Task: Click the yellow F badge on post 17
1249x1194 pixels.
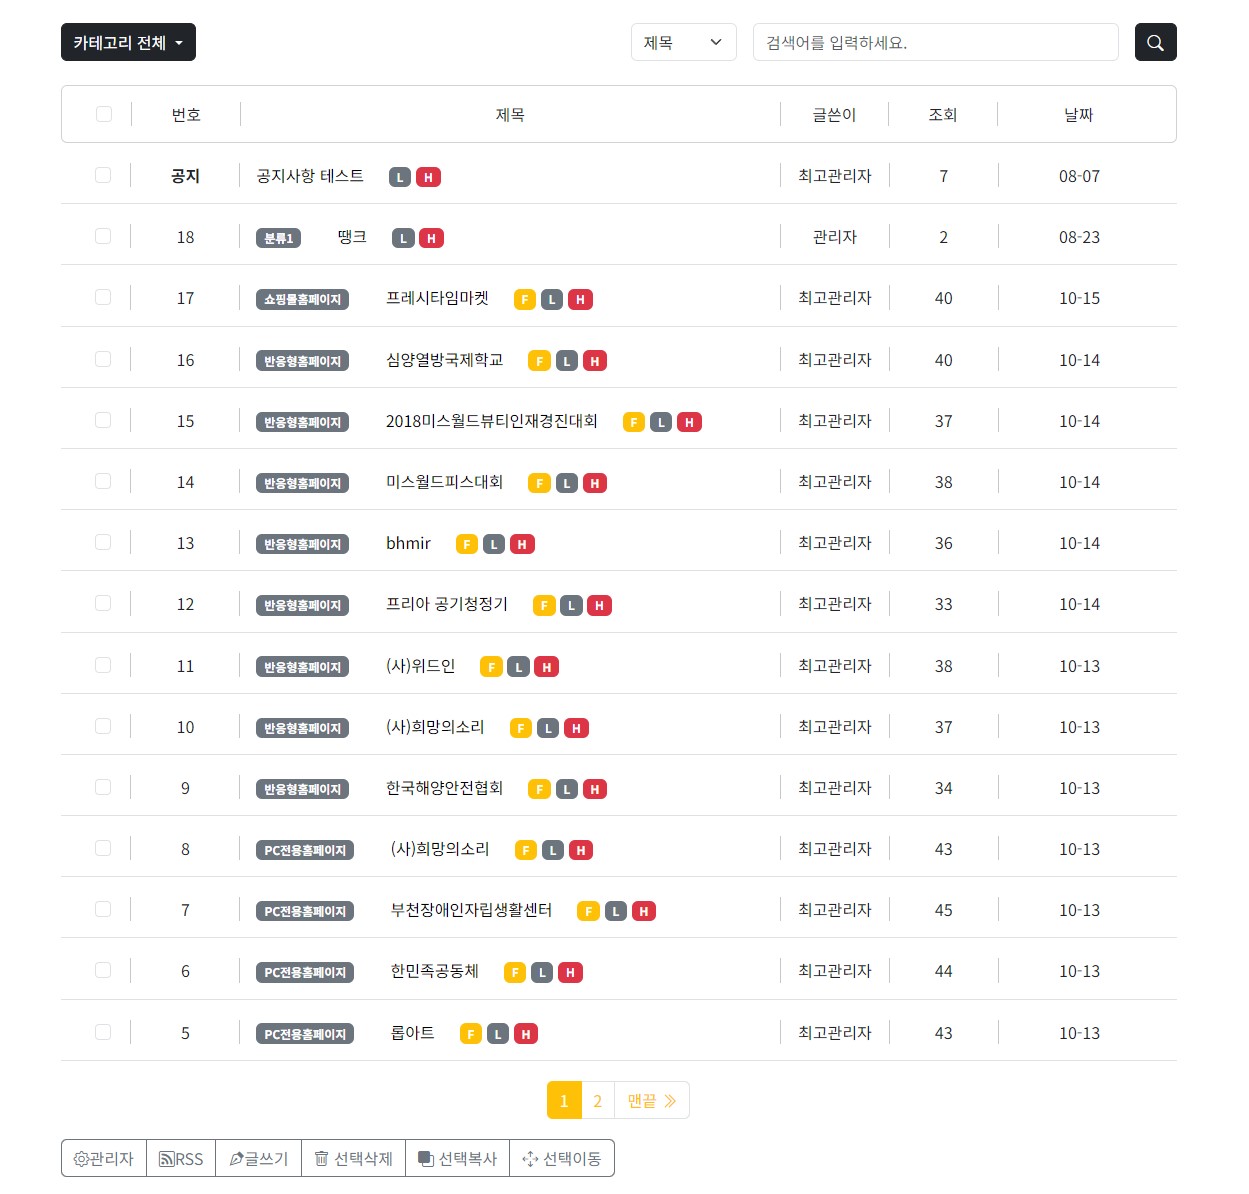Action: tap(525, 299)
